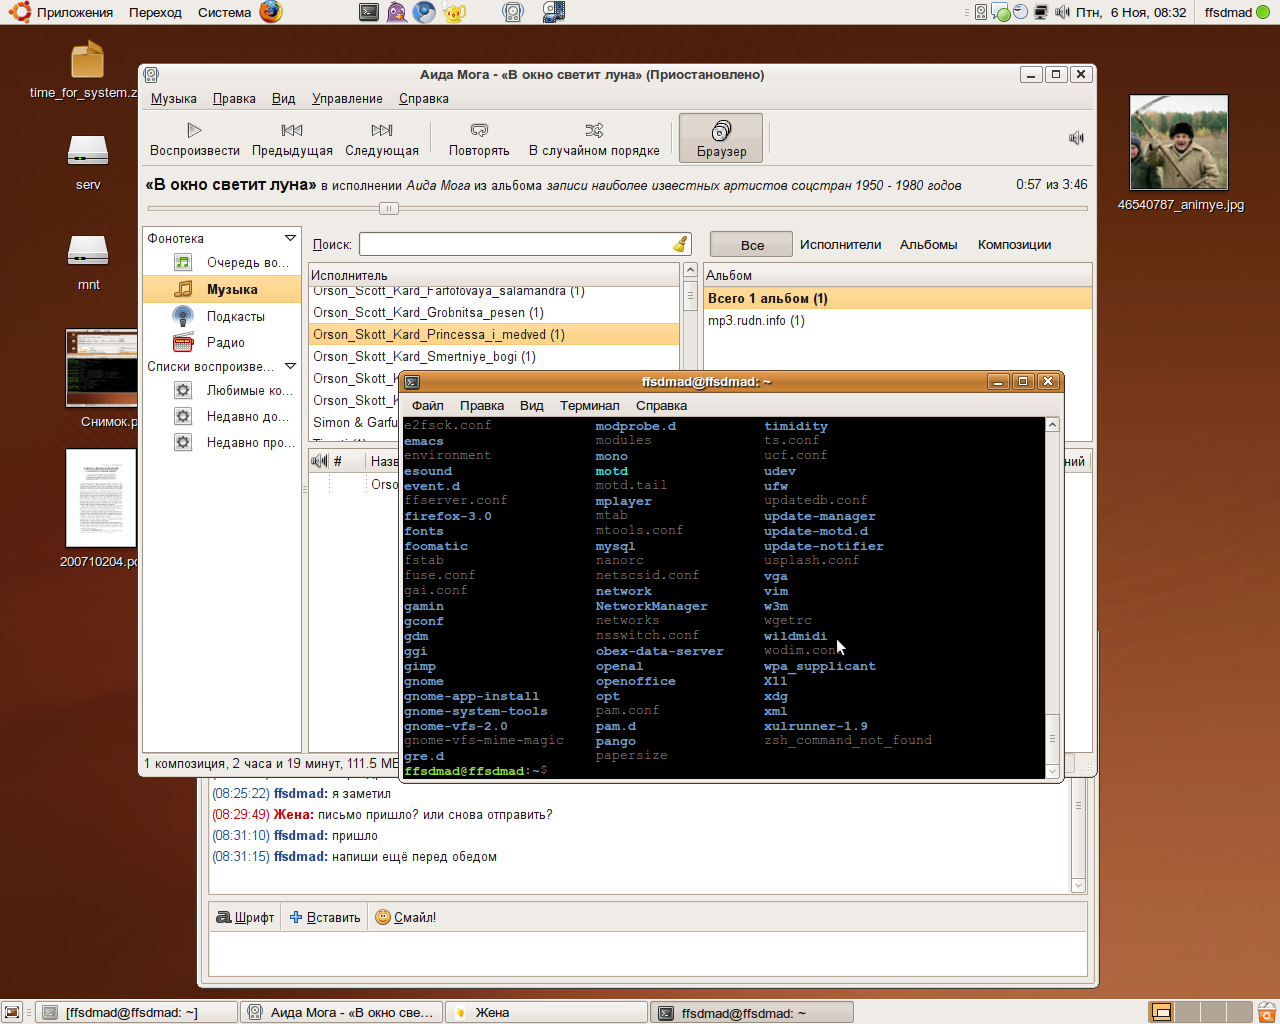Viewport: 1280px width, 1024px height.
Task: Launch Firefox from the top panel
Action: 270,12
